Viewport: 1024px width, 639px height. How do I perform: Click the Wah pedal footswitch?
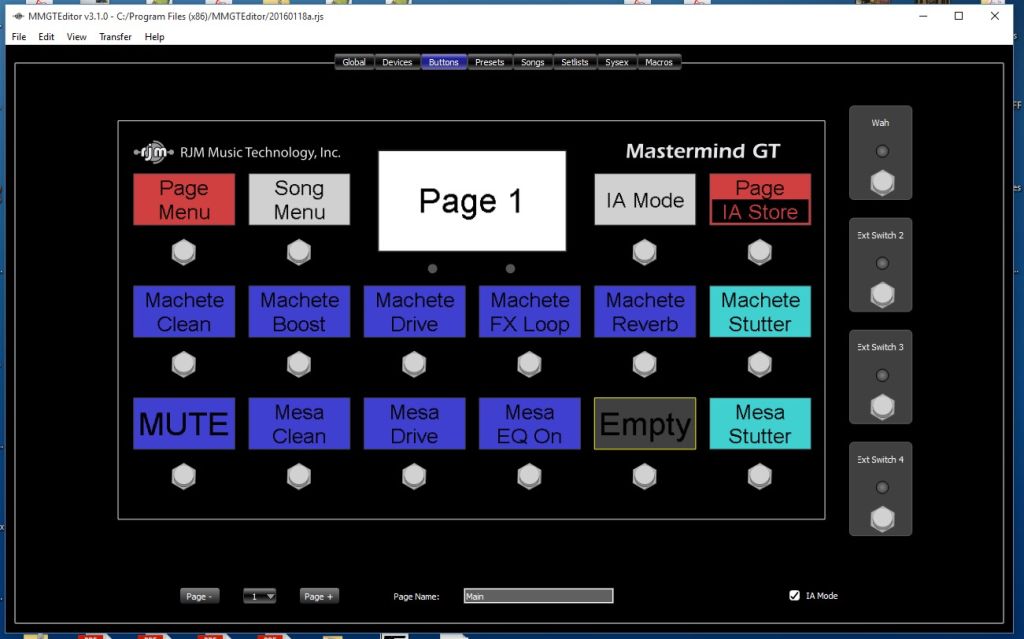click(x=882, y=183)
